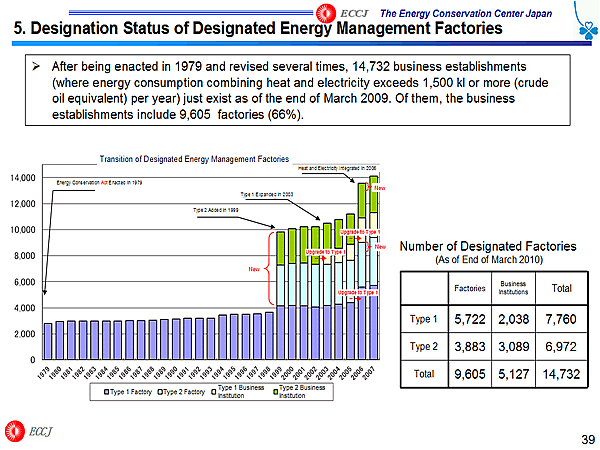Click the blue clover emblem in the header

pos(588,30)
